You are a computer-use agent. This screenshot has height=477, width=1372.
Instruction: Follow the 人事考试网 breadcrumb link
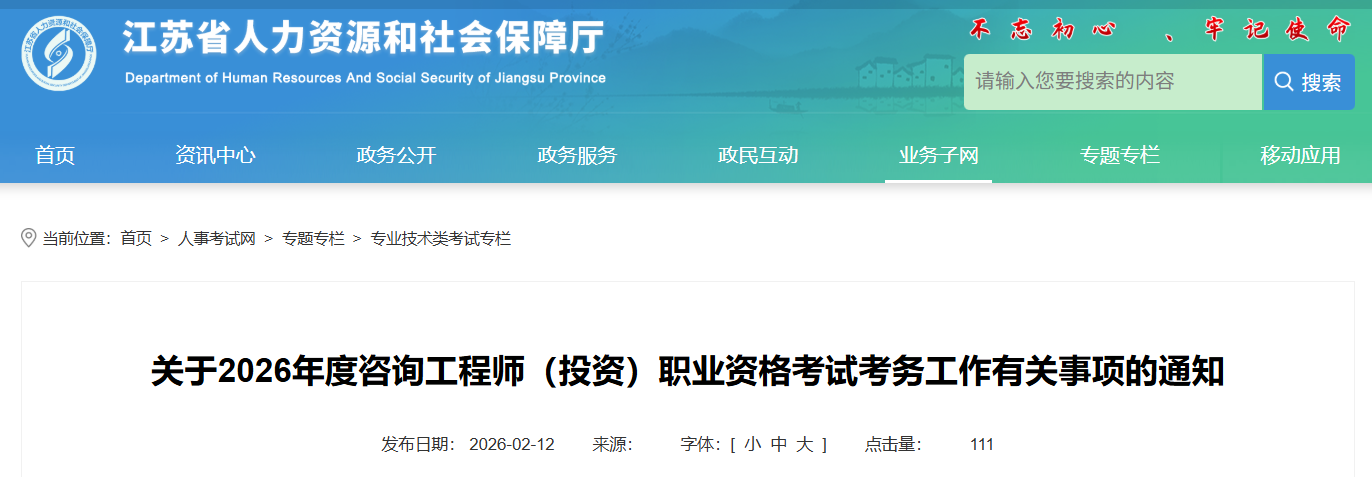click(x=217, y=239)
